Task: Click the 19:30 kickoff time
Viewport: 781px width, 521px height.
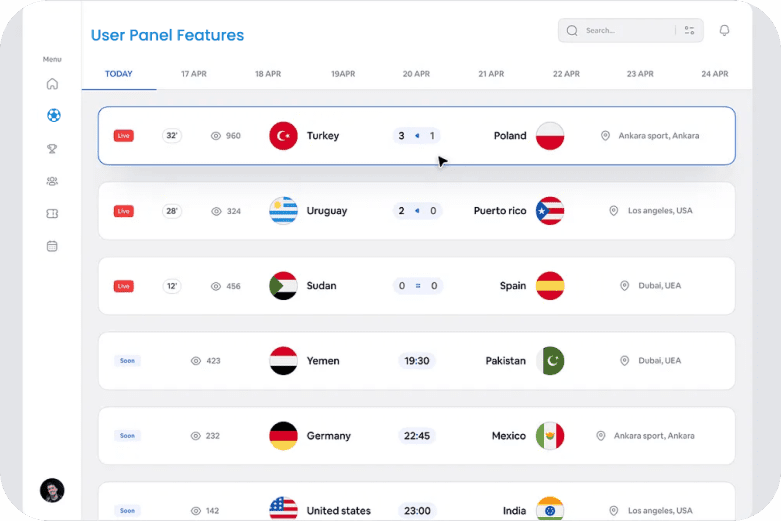Action: (x=417, y=361)
